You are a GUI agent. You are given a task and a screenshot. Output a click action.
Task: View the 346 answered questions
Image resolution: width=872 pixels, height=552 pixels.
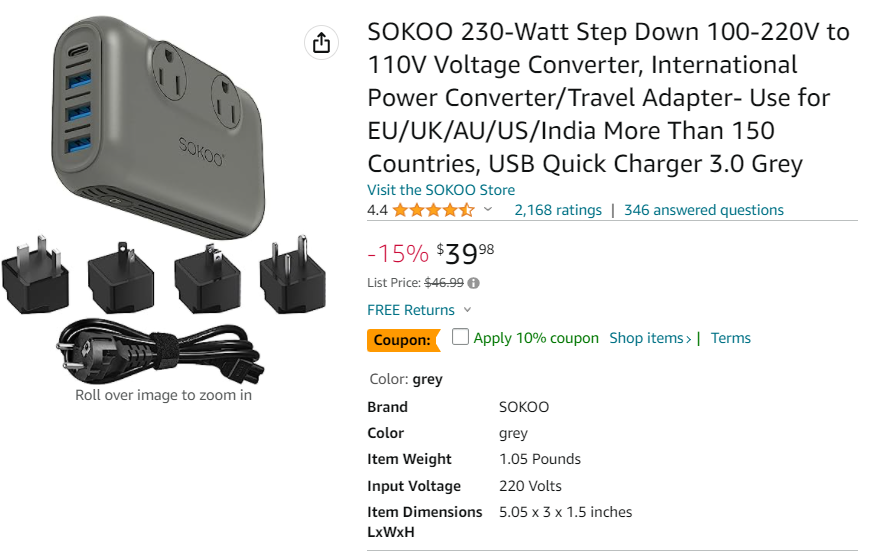(x=703, y=210)
